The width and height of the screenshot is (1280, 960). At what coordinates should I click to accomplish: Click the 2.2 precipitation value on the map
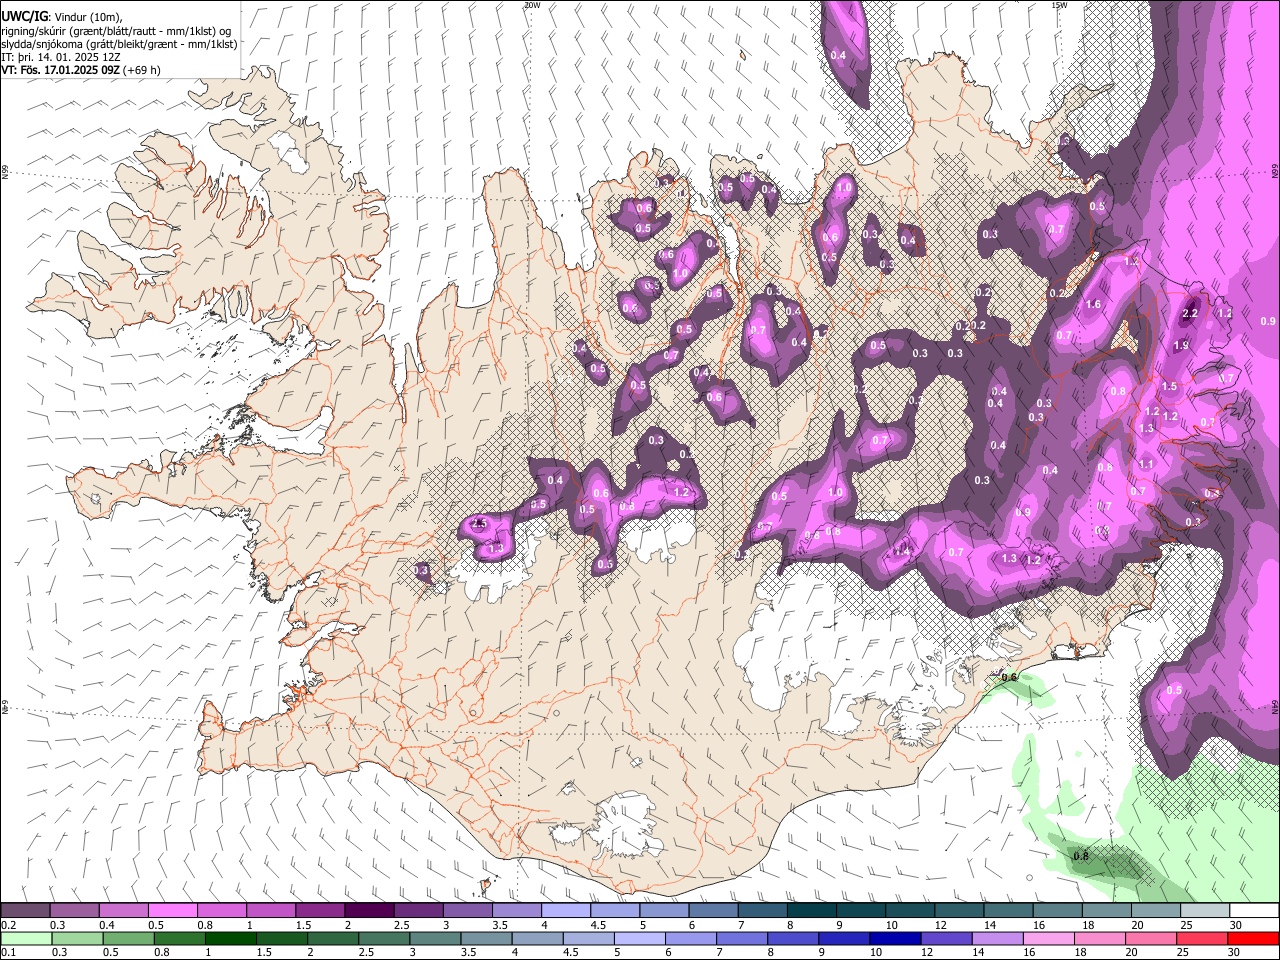1190,313
